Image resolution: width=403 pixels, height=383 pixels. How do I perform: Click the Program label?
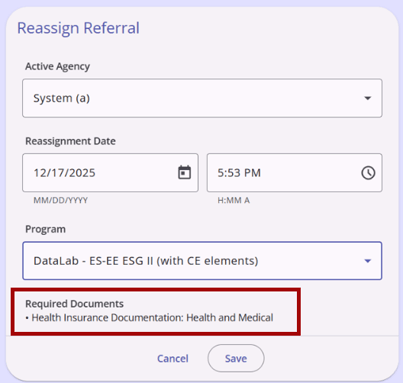pos(45,229)
